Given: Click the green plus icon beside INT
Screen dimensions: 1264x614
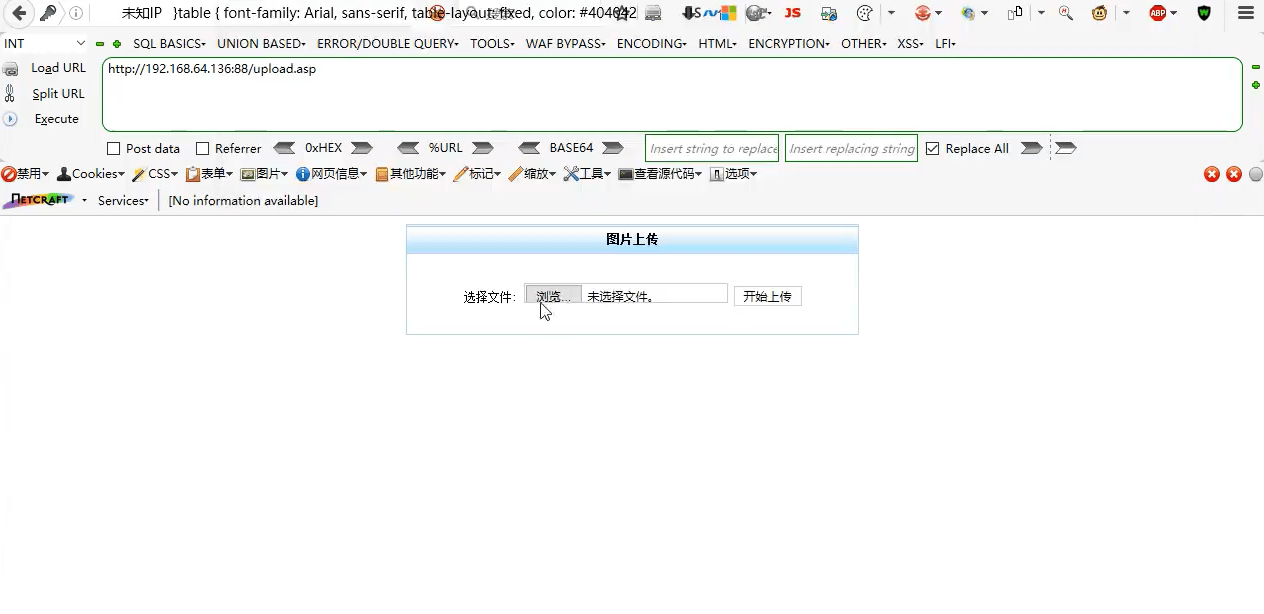Looking at the screenshot, I should click(x=117, y=44).
